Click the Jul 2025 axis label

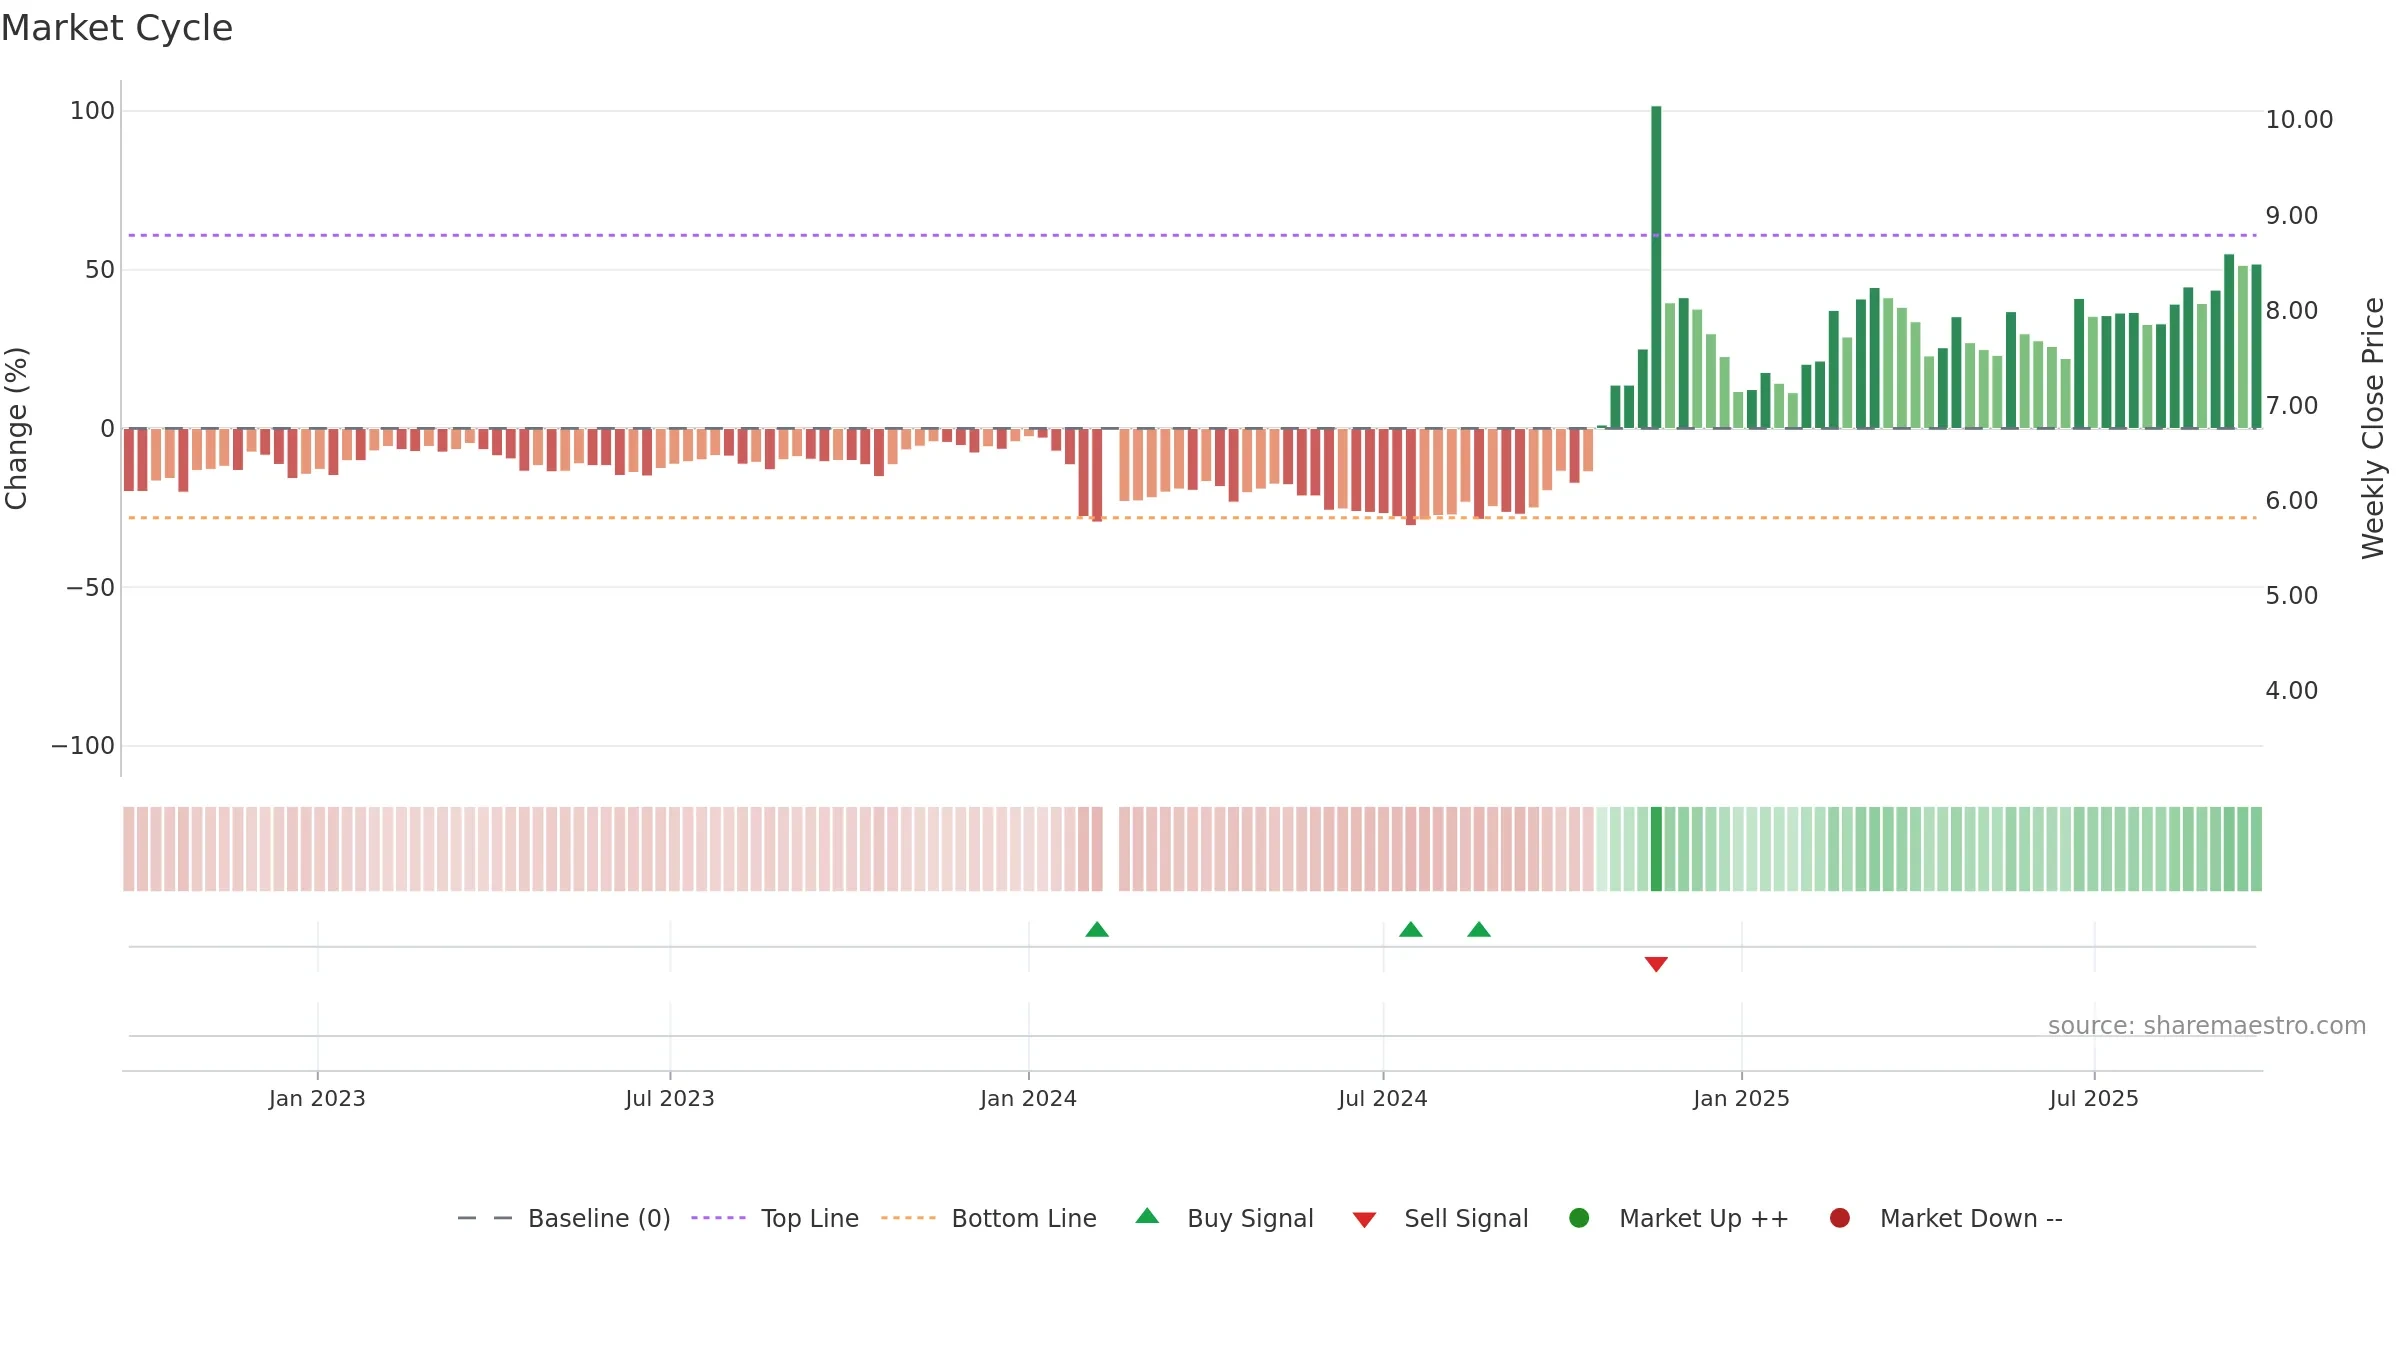tap(2094, 1099)
